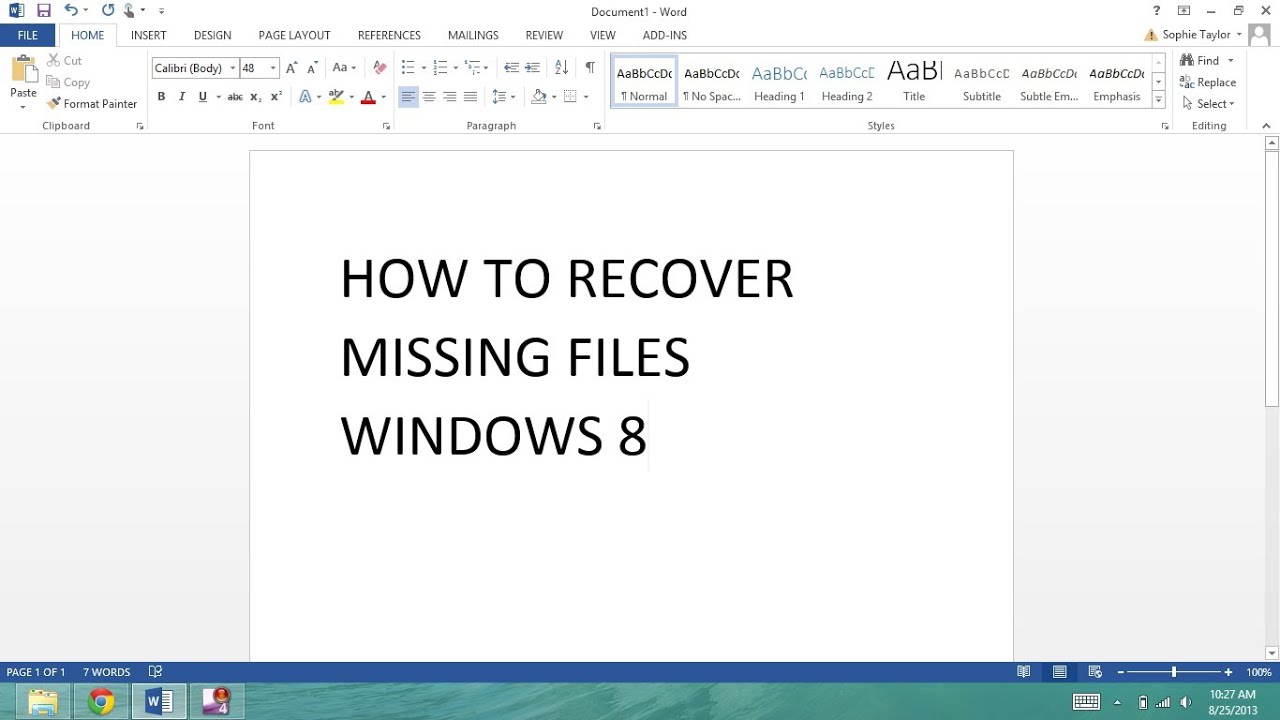This screenshot has width=1280, height=720.
Task: Decrease the paragraph indent
Action: pos(511,68)
